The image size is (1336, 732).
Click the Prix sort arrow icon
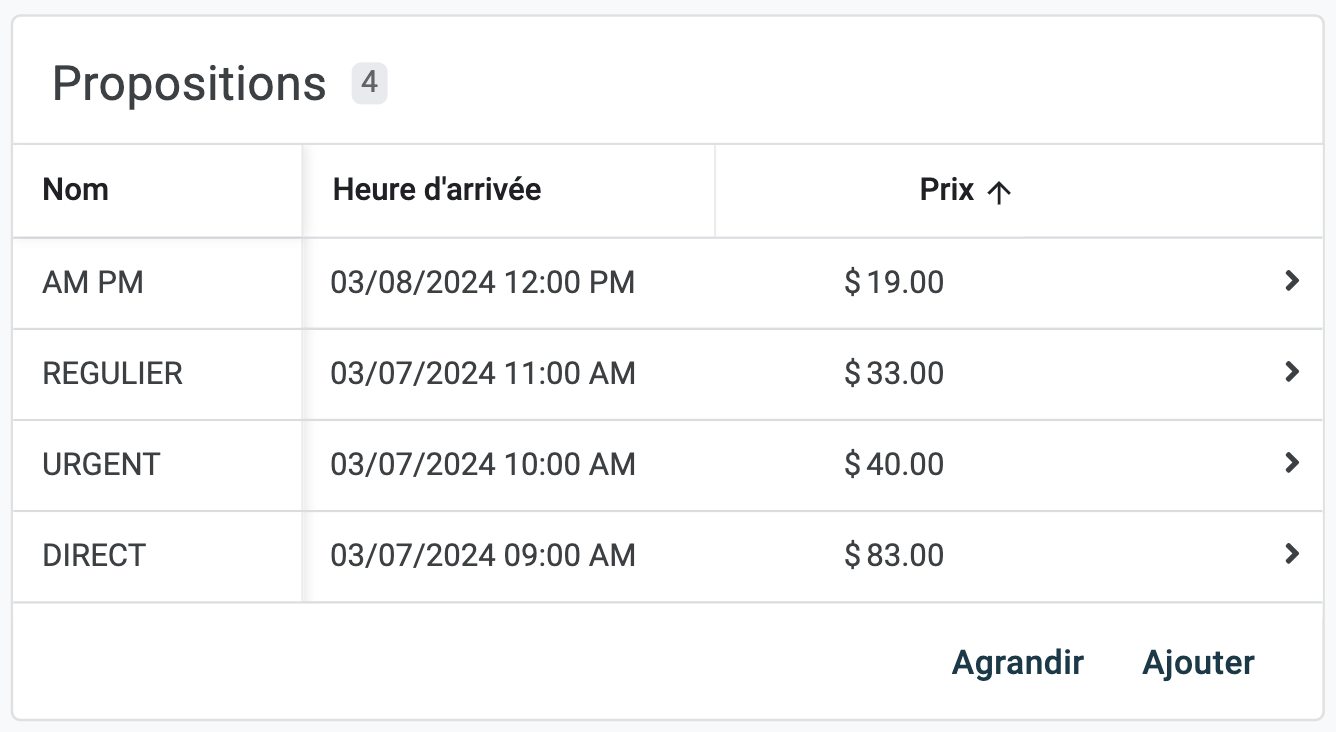[x=999, y=192]
